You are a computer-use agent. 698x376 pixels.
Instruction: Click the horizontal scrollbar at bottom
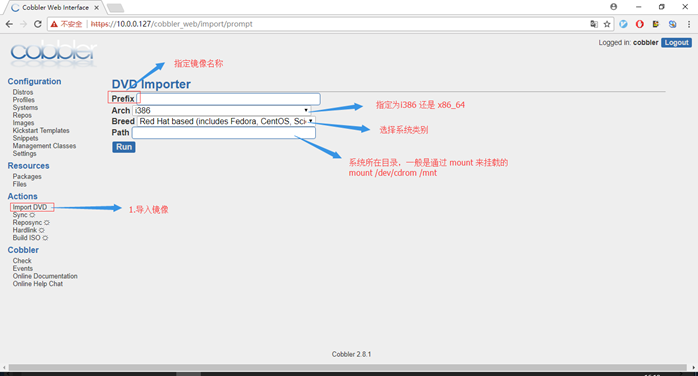347,368
